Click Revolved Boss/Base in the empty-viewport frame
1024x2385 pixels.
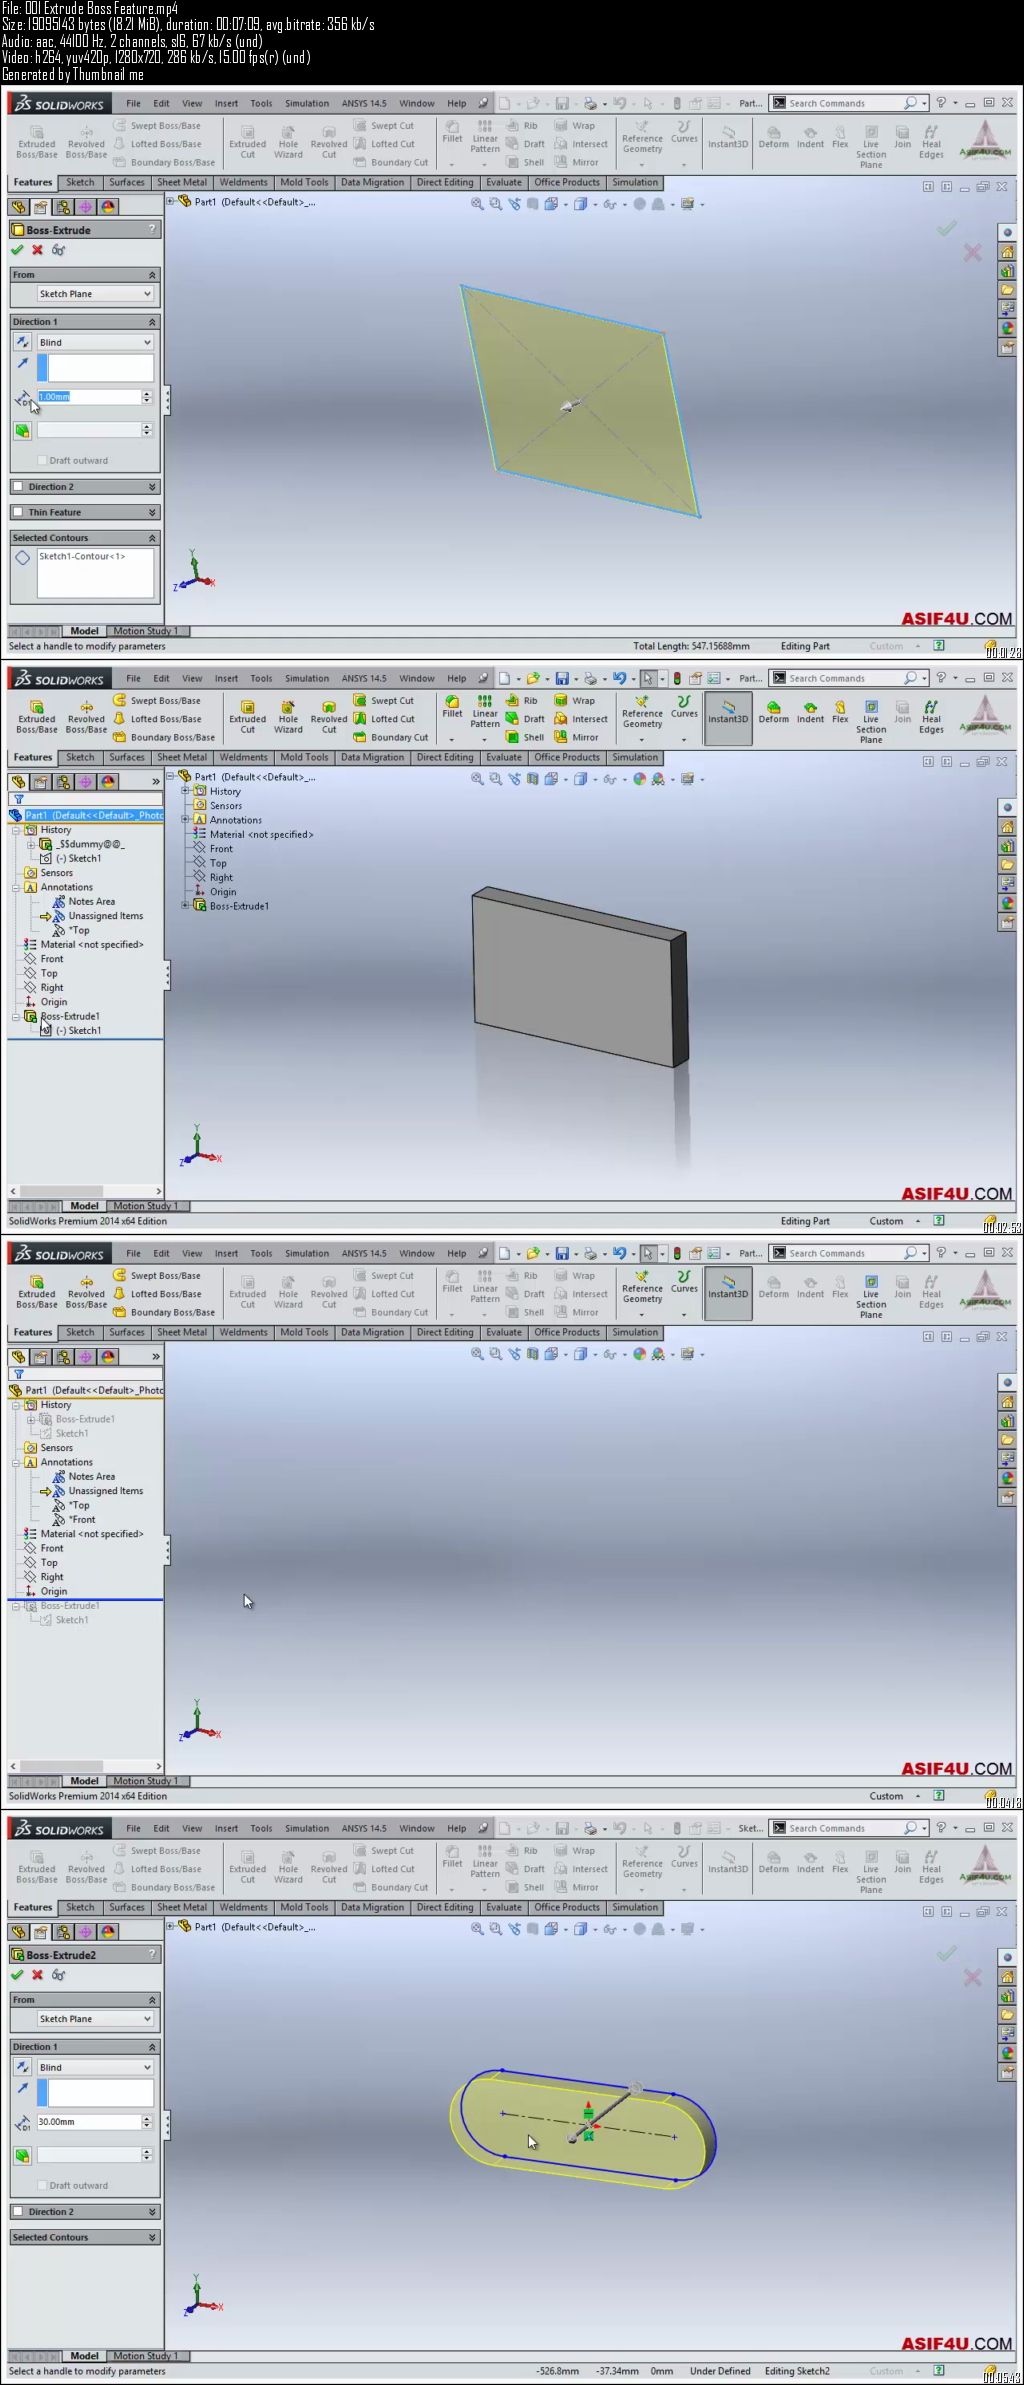coord(86,1291)
